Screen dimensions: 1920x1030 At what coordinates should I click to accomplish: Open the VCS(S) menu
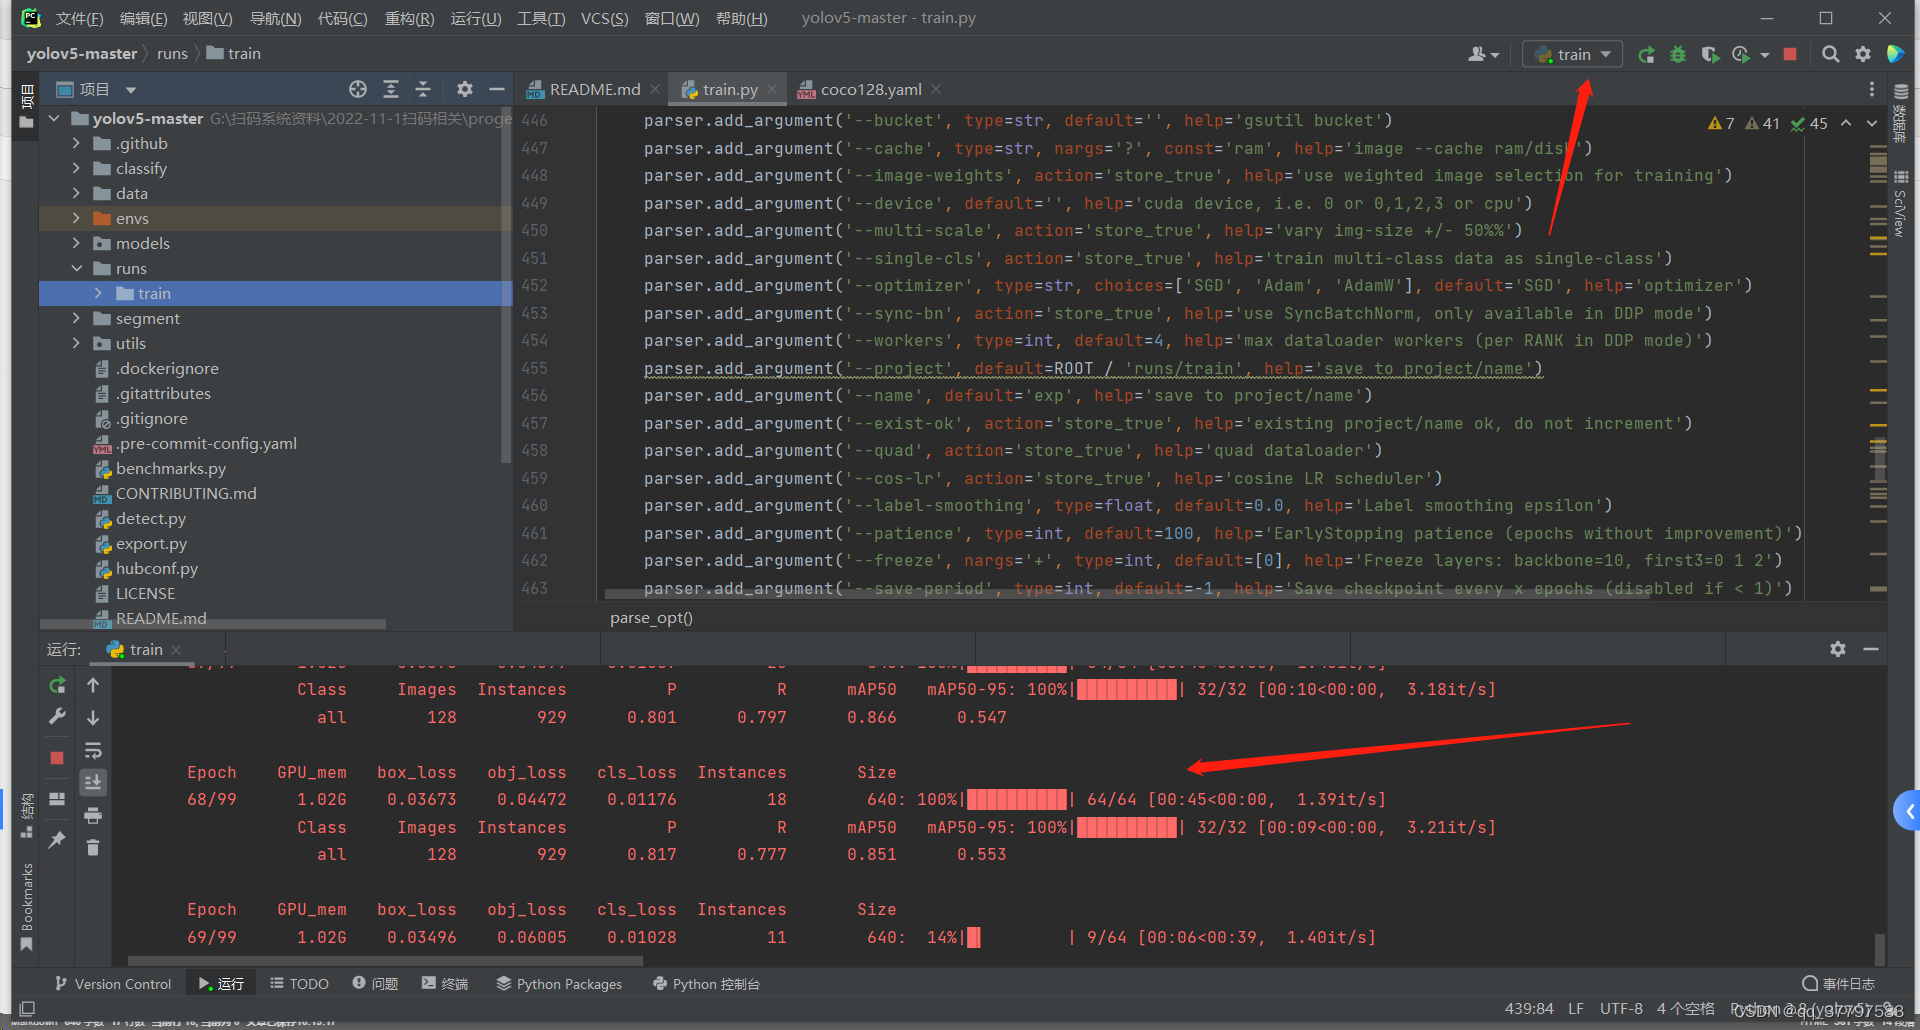coord(604,18)
